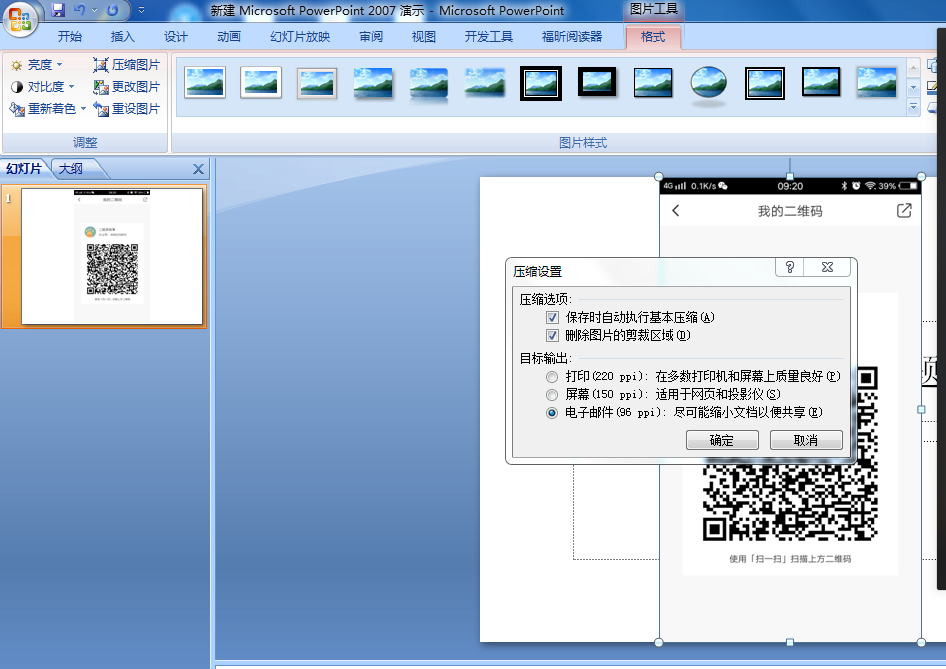Open the Undo history dropdown arrow
Viewport: 946px width, 669px height.
point(94,10)
